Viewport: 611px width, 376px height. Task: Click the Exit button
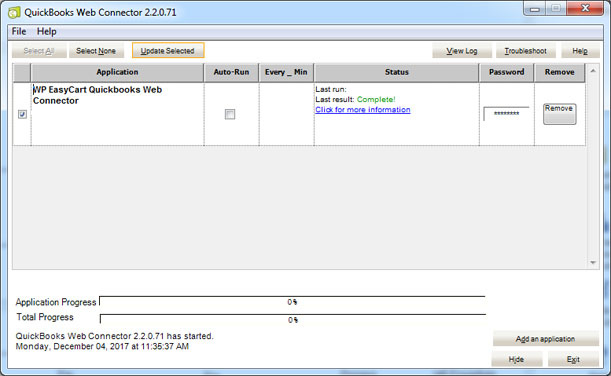573,359
